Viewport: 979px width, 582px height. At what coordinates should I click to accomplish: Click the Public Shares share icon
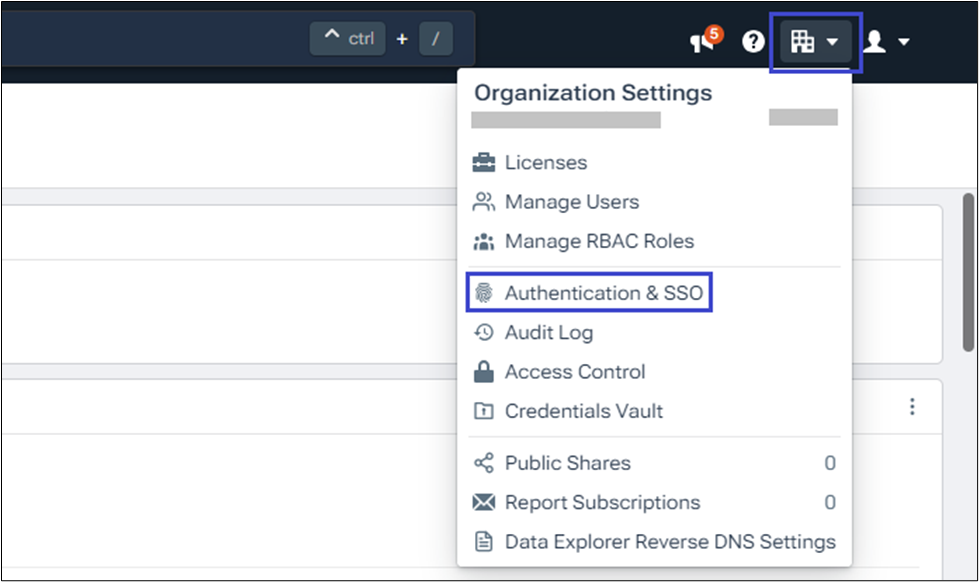pos(484,463)
